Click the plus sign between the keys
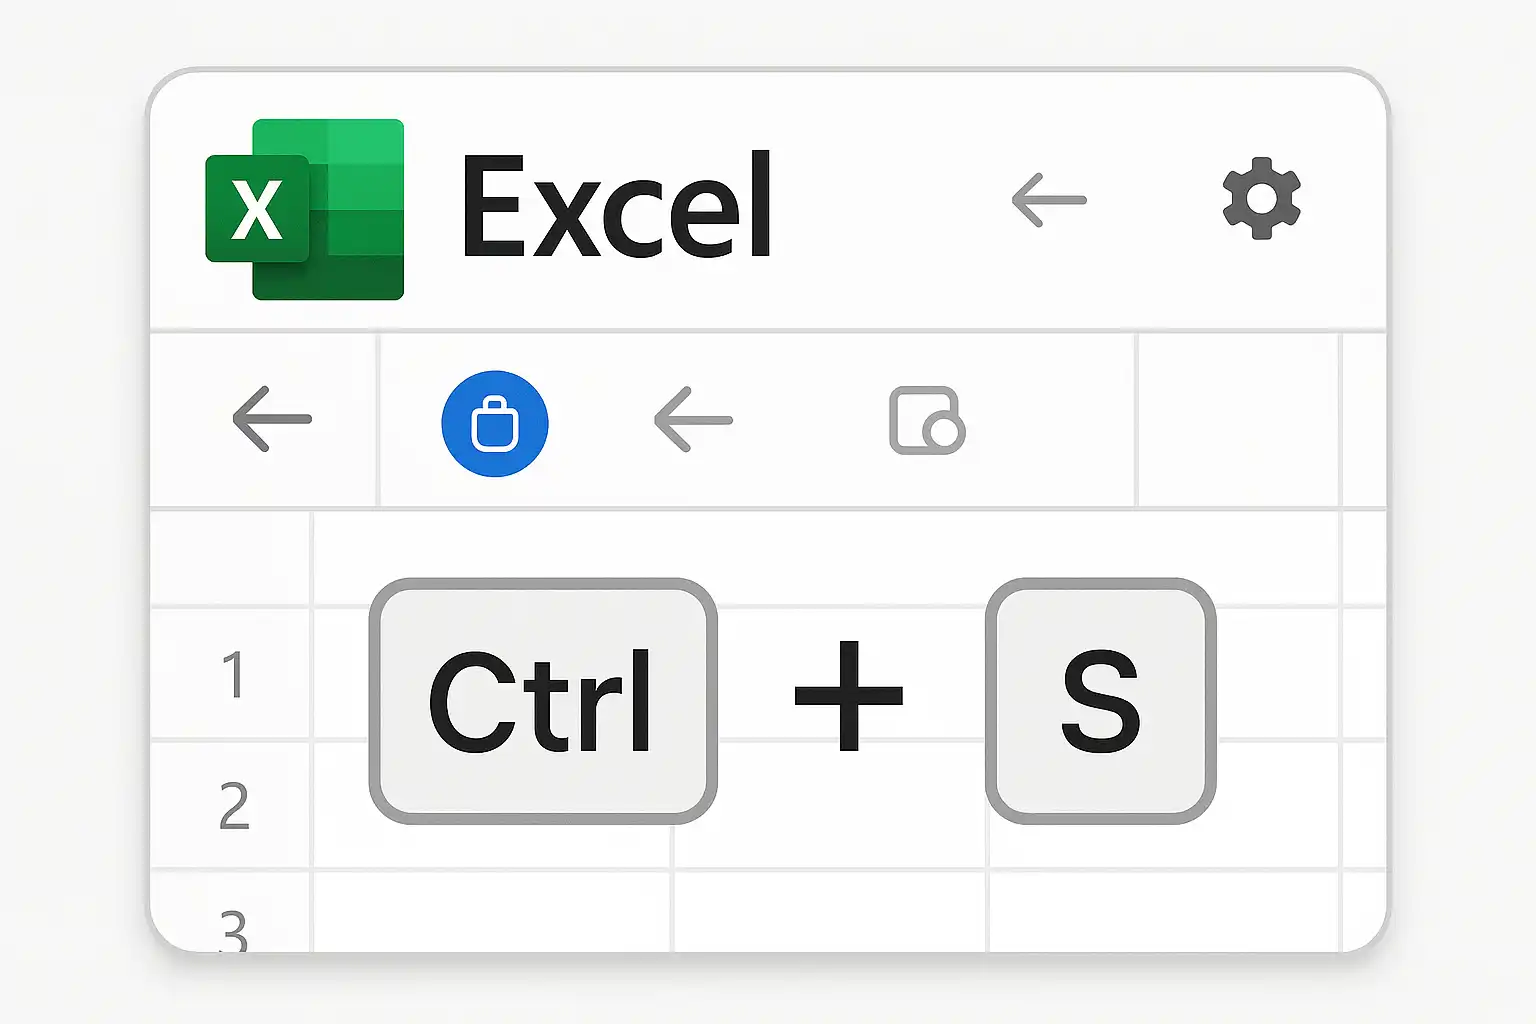 point(849,696)
